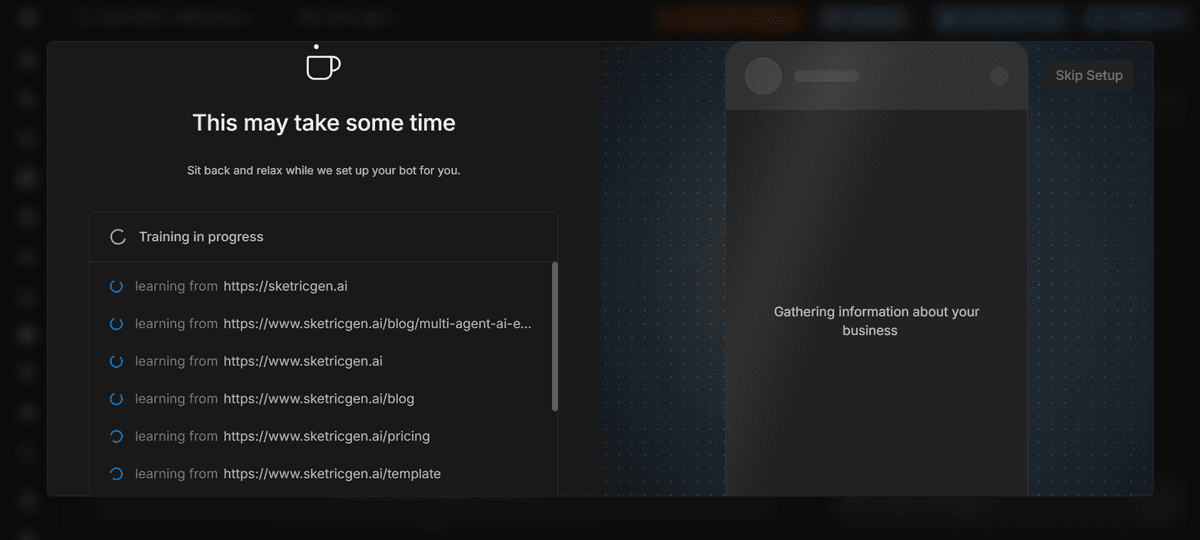
Task: Click the https://www.sketricgen.ai/blog URL
Action: [x=319, y=399]
